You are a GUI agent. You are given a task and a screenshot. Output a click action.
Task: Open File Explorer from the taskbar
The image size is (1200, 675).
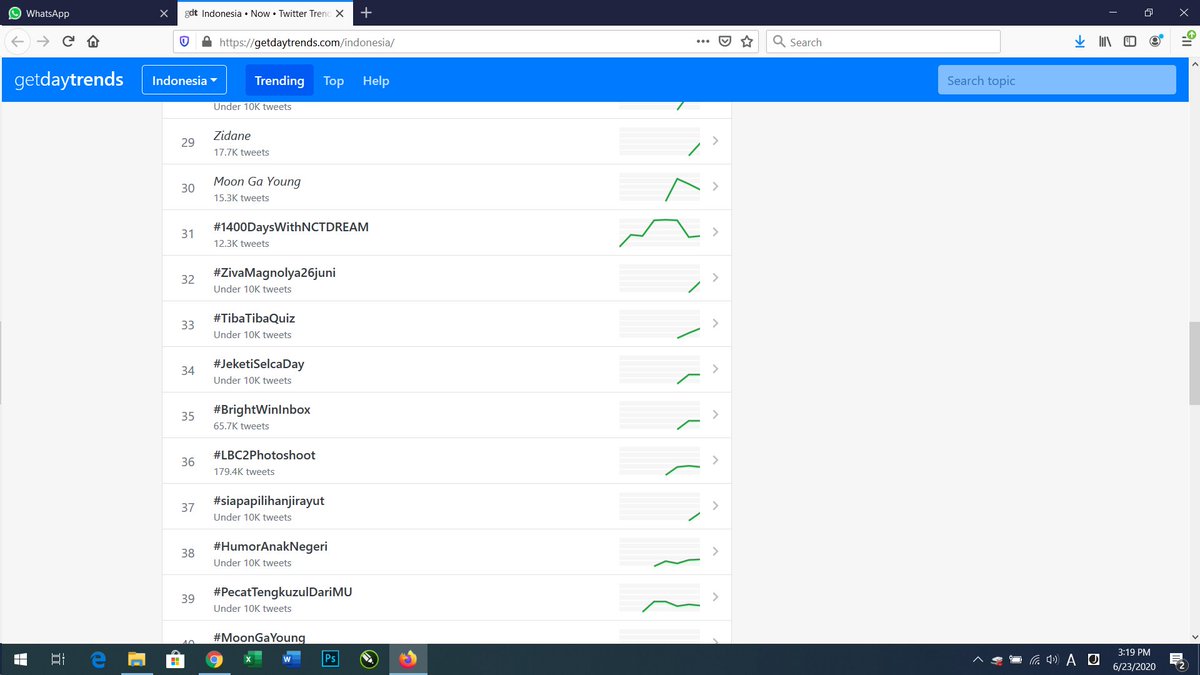click(137, 659)
